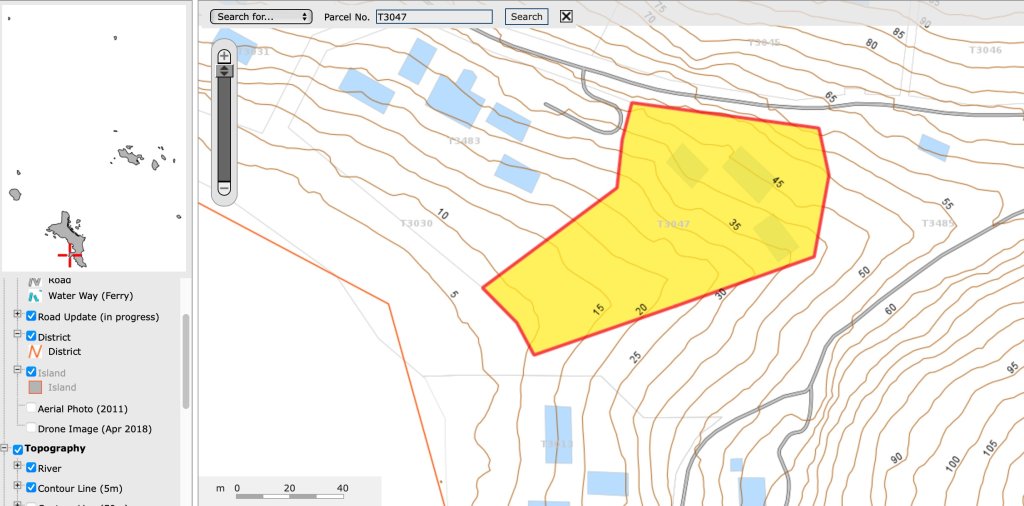
Task: Click the Water Way (Ferry) legend icon
Action: point(35,295)
